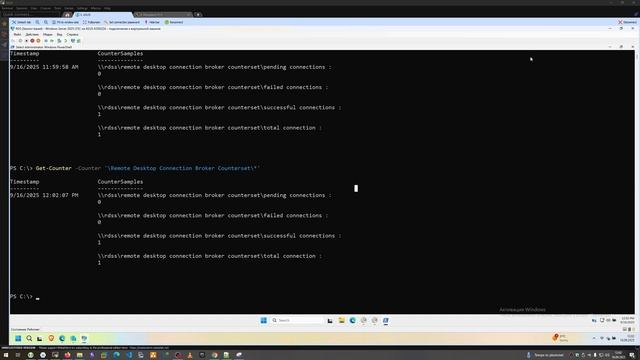Open host notification center icon
Image resolution: width=640 pixels, height=360 pixels.
pyautogui.click(x=632, y=356)
